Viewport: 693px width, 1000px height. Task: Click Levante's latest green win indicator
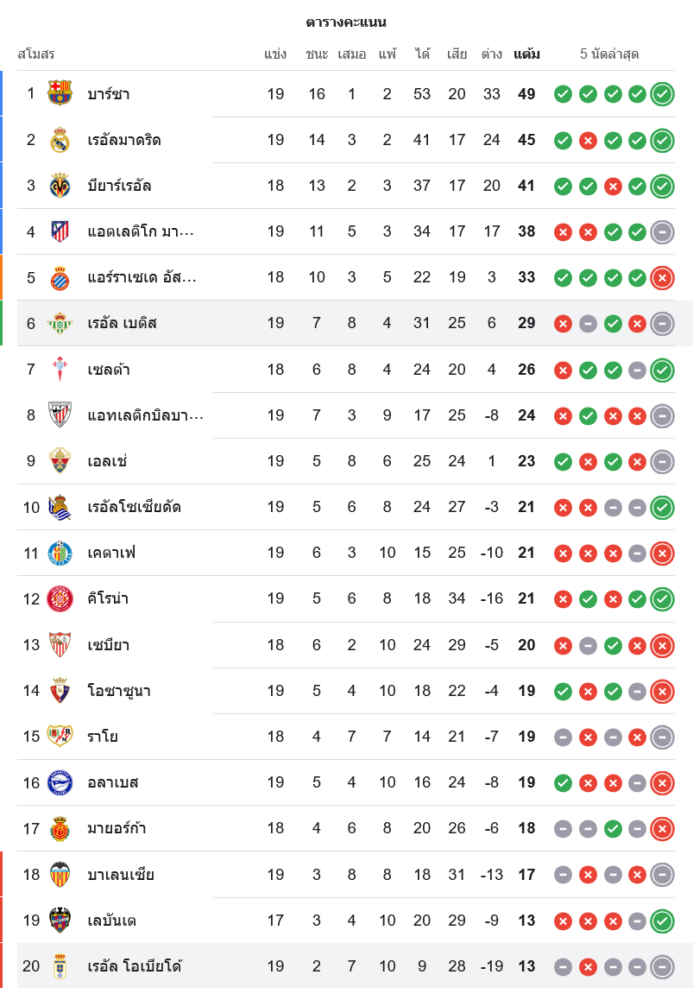click(661, 920)
